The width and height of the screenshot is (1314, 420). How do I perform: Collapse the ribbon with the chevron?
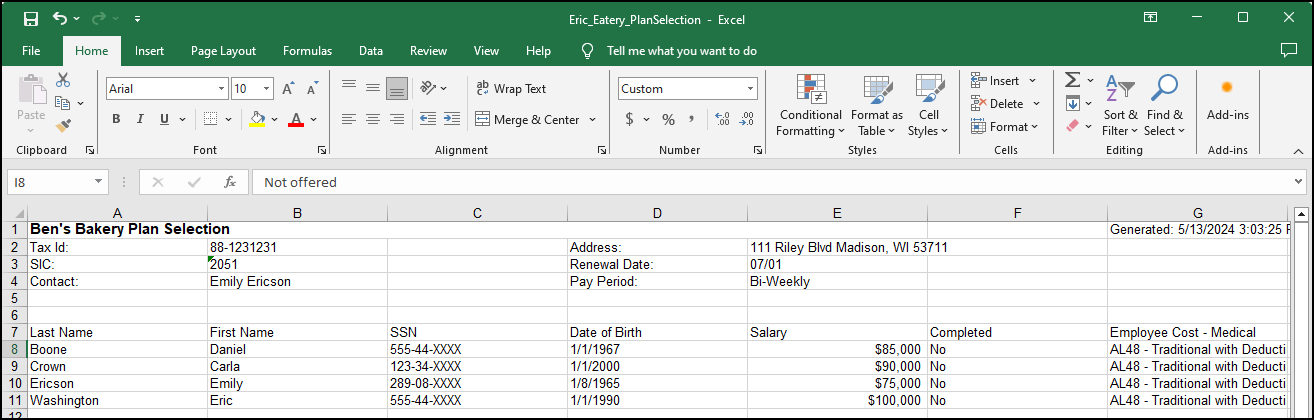pyautogui.click(x=1298, y=150)
